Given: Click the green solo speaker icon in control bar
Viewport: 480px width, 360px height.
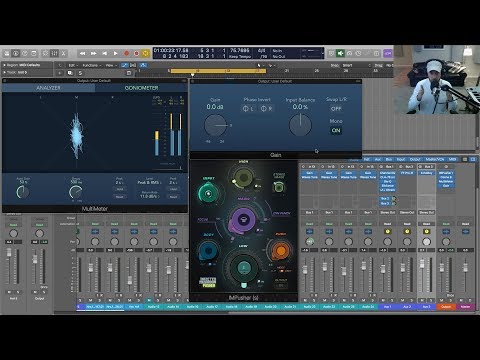Looking at the screenshot, I should 340,53.
